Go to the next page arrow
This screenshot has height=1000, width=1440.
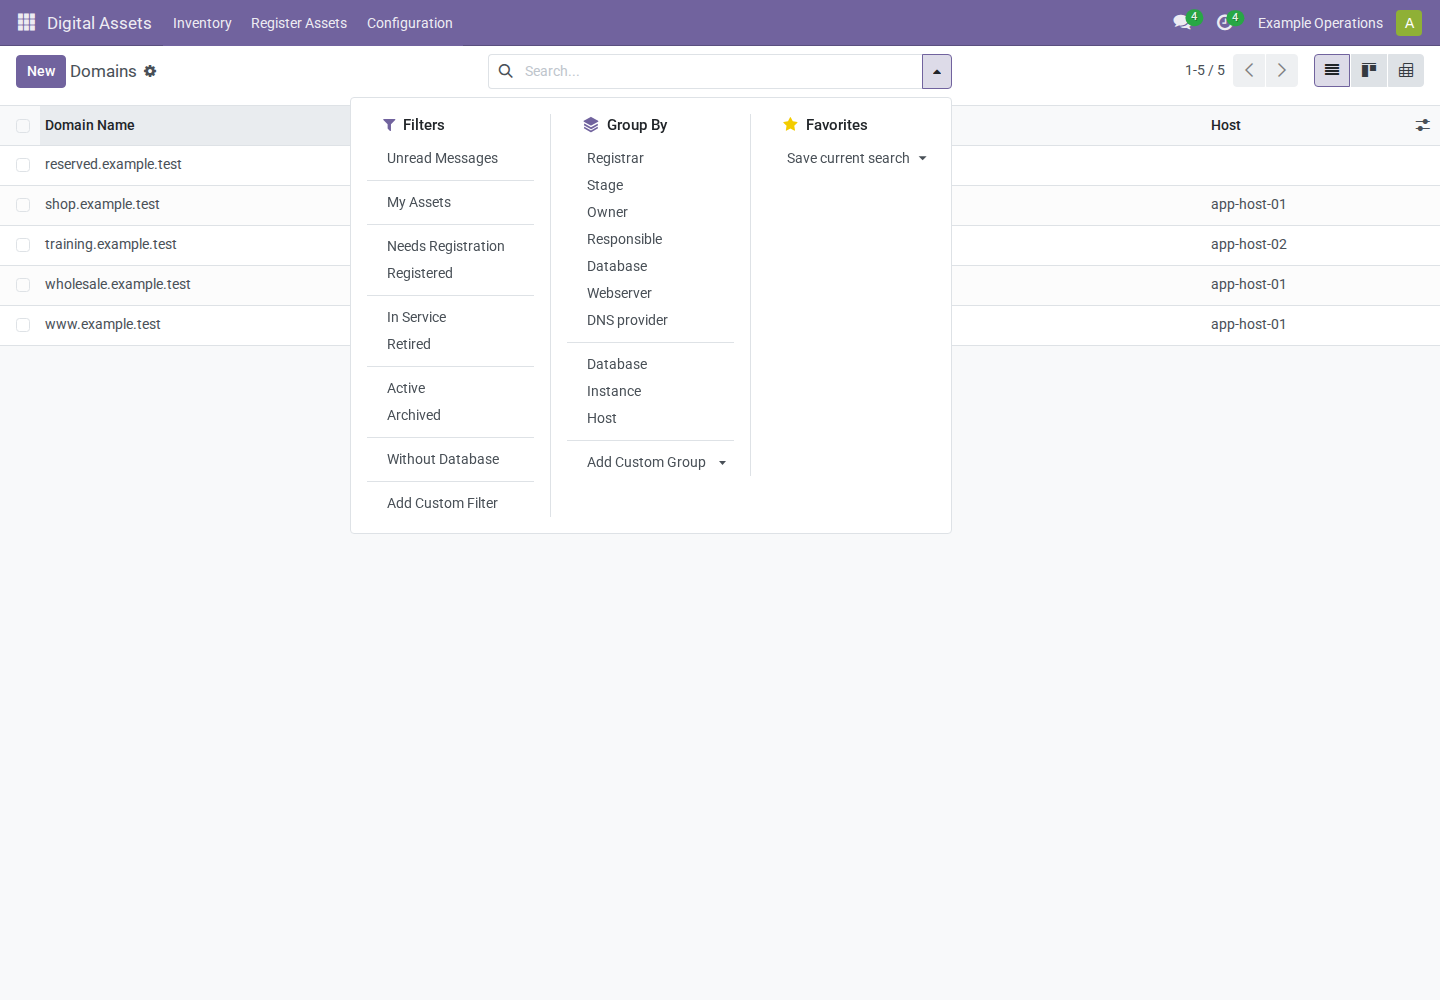tap(1282, 70)
